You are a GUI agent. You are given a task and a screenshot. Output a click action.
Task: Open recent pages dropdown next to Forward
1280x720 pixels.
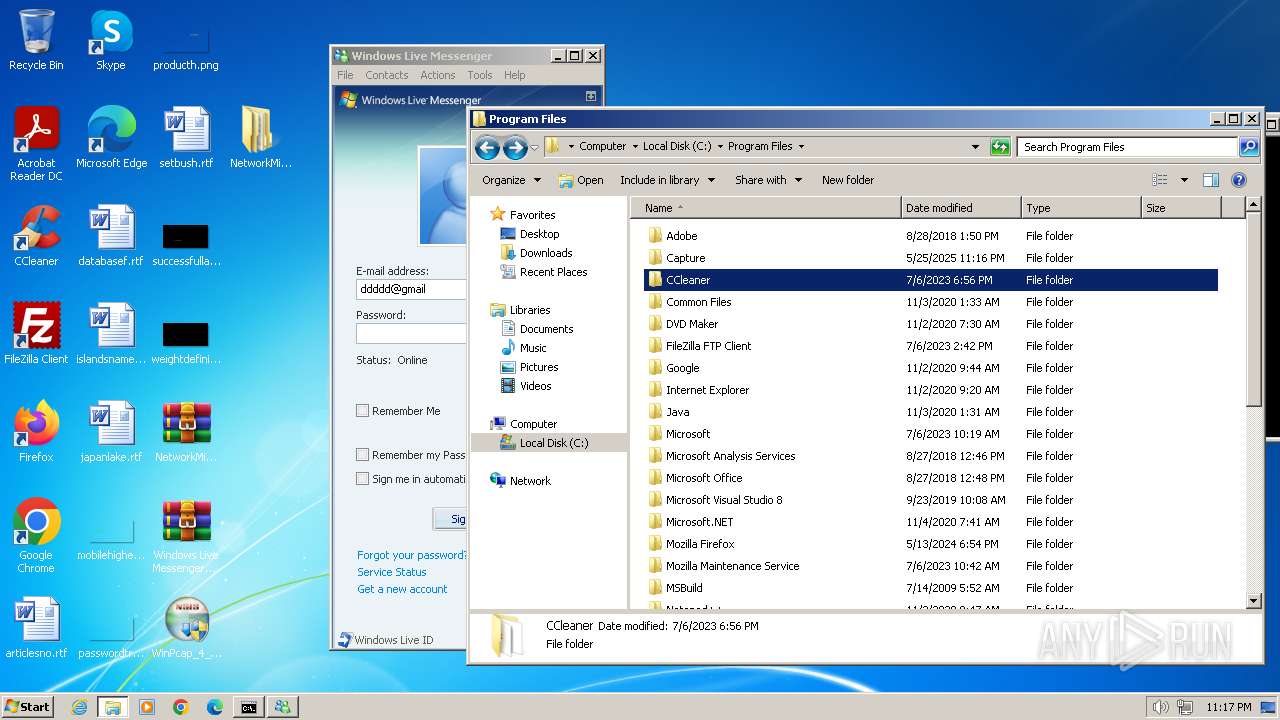pyautogui.click(x=535, y=147)
